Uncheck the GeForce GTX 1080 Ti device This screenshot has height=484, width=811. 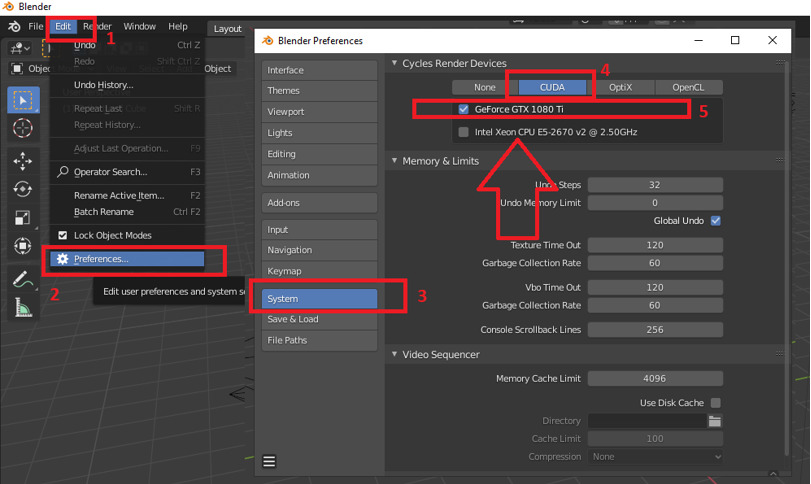click(x=463, y=109)
